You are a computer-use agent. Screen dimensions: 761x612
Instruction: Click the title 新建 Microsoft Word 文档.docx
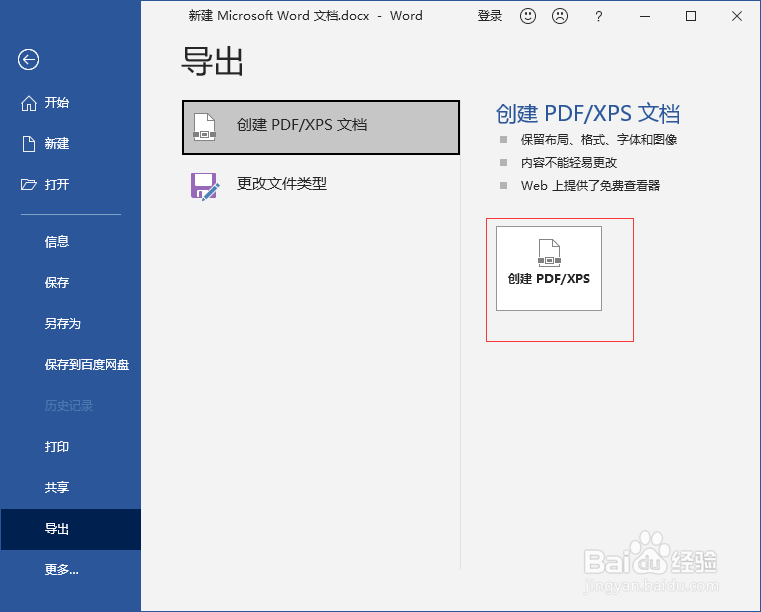point(279,16)
